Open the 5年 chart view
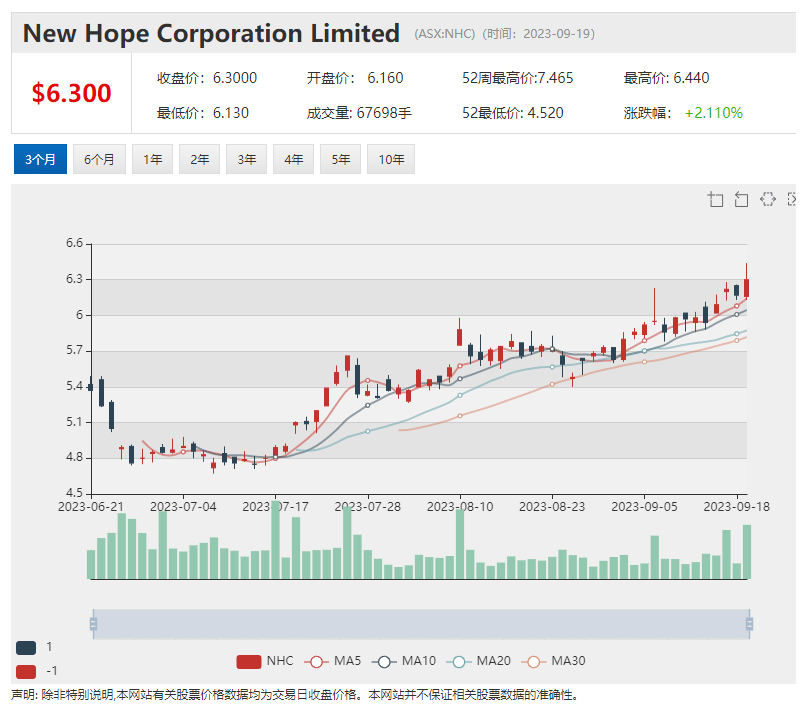Screen dimensions: 810x718 (x=340, y=159)
